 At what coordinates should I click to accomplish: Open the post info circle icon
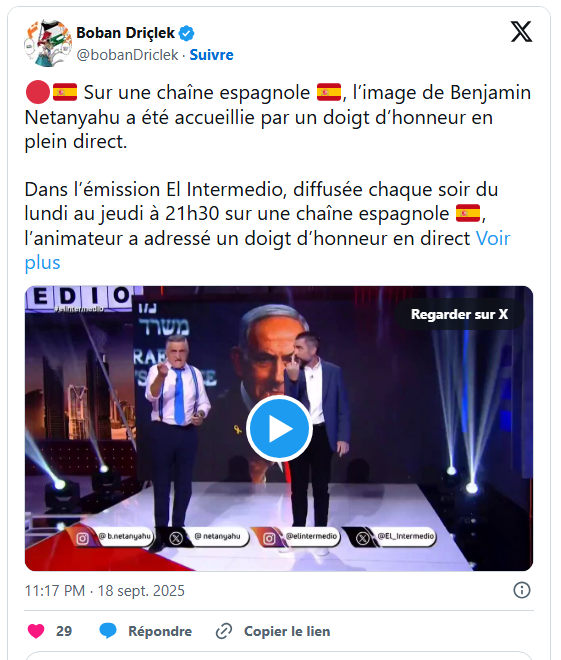point(522,590)
